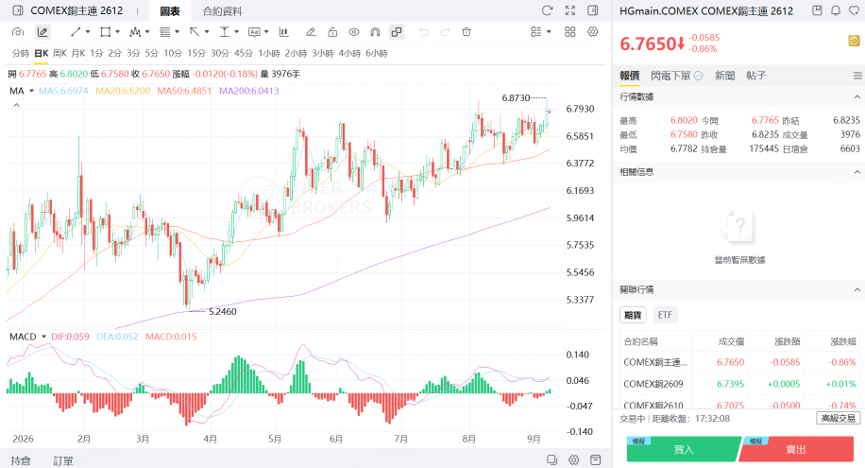Save layout icon in quote header
The width and height of the screenshot is (865, 468).
(818, 10)
